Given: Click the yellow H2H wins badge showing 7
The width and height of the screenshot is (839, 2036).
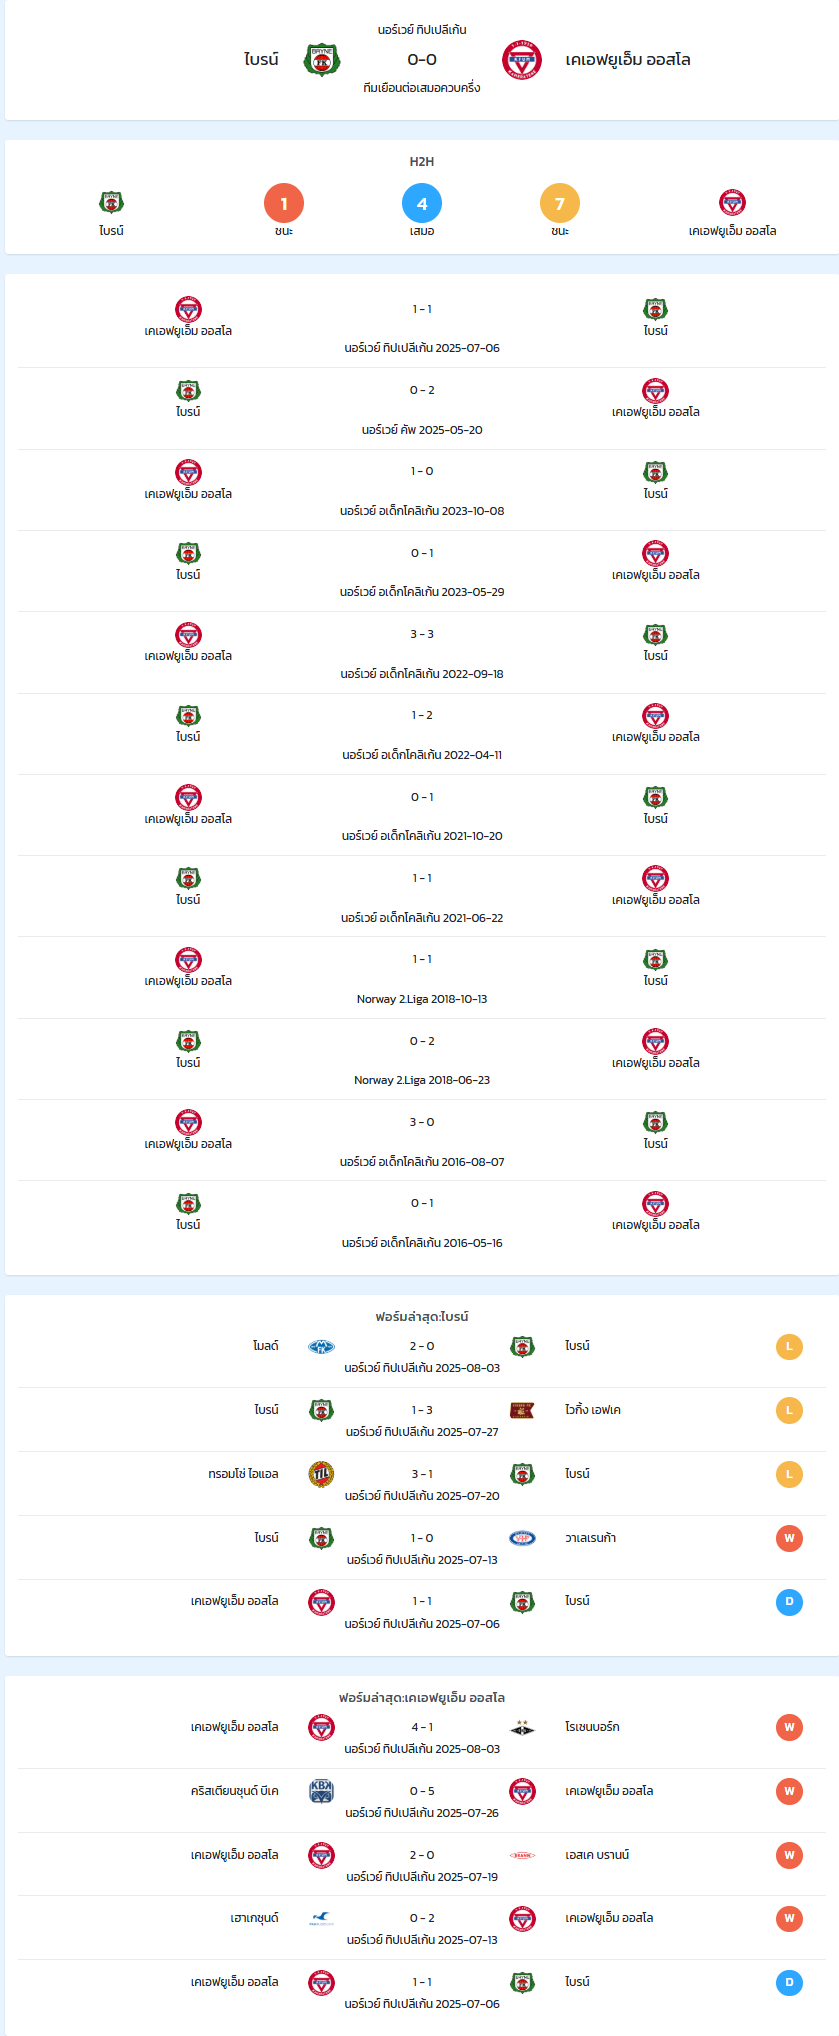Looking at the screenshot, I should (560, 203).
